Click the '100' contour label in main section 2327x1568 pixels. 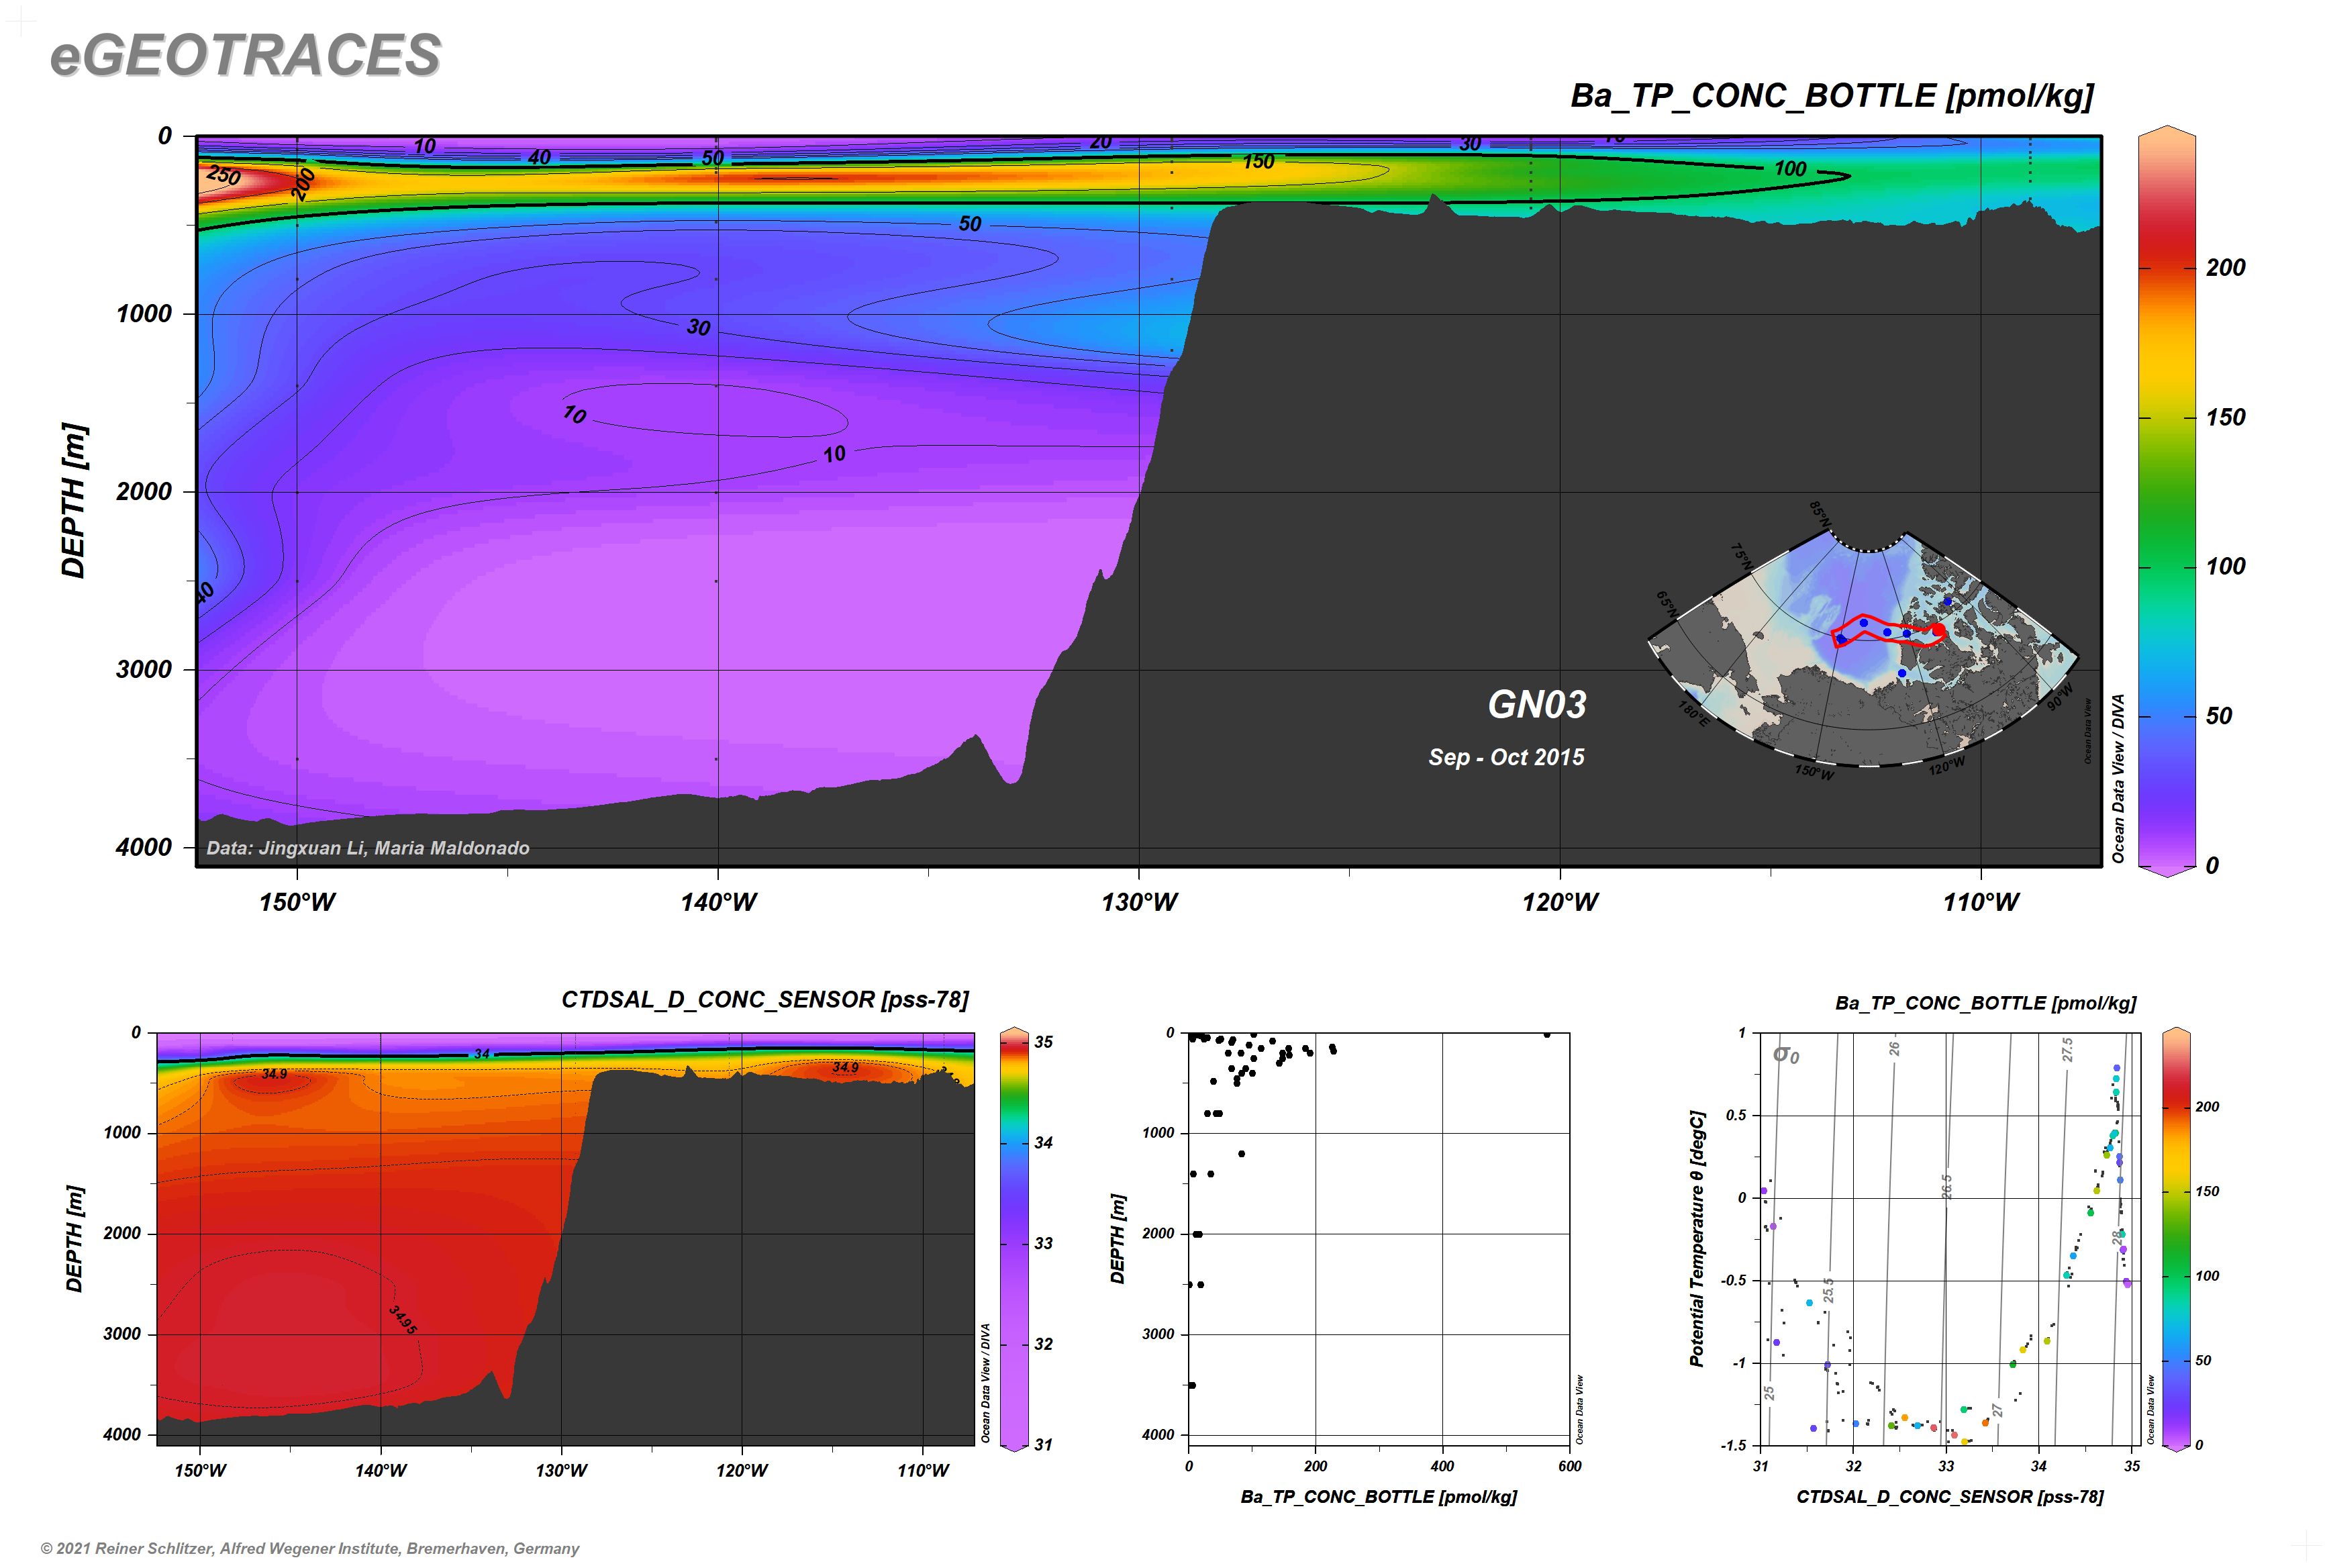(1790, 169)
